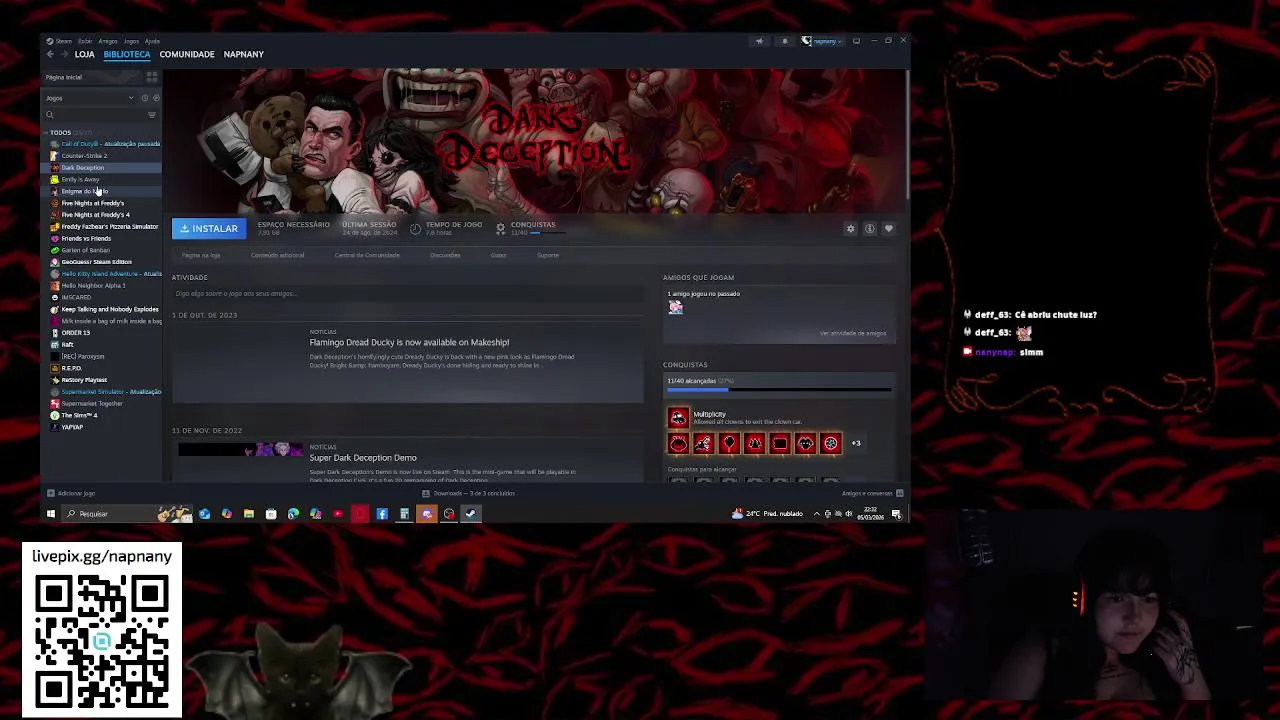Open the Conteúdo adicional link
Image resolution: width=1280 pixels, height=720 pixels.
pos(278,255)
